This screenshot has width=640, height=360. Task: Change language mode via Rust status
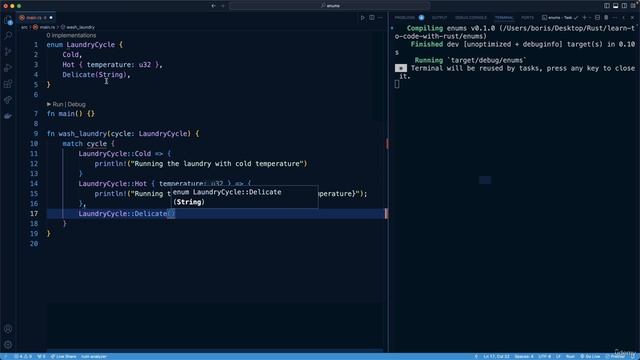(x=570, y=356)
